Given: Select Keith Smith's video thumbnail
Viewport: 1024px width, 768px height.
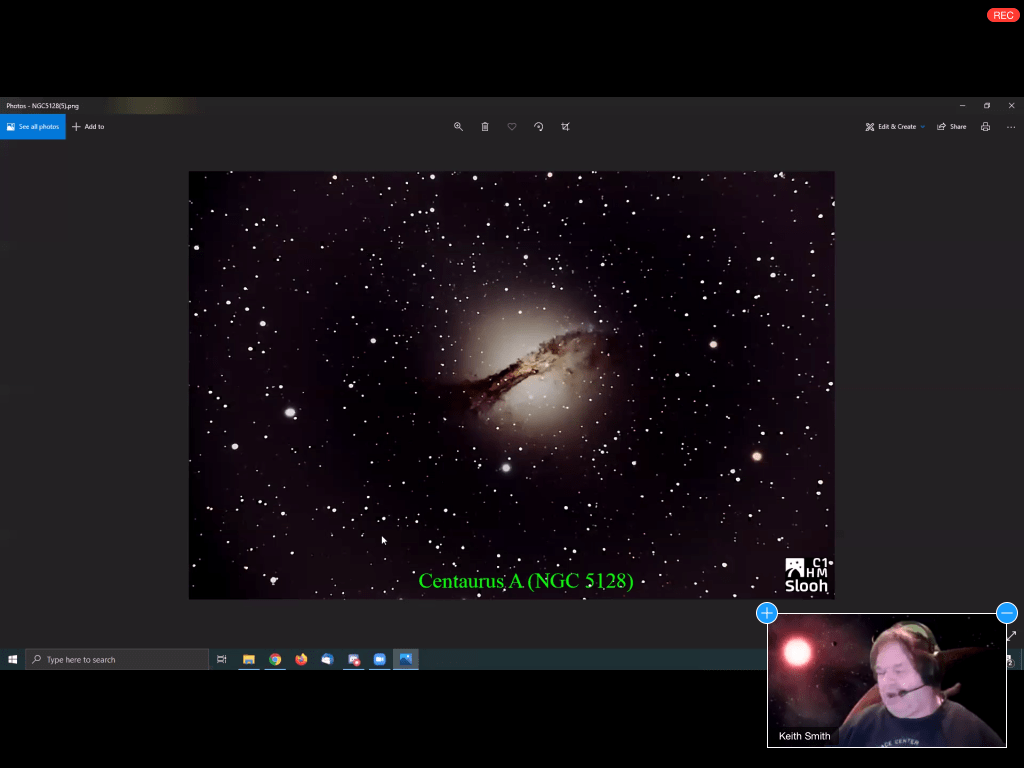Looking at the screenshot, I should (886, 680).
